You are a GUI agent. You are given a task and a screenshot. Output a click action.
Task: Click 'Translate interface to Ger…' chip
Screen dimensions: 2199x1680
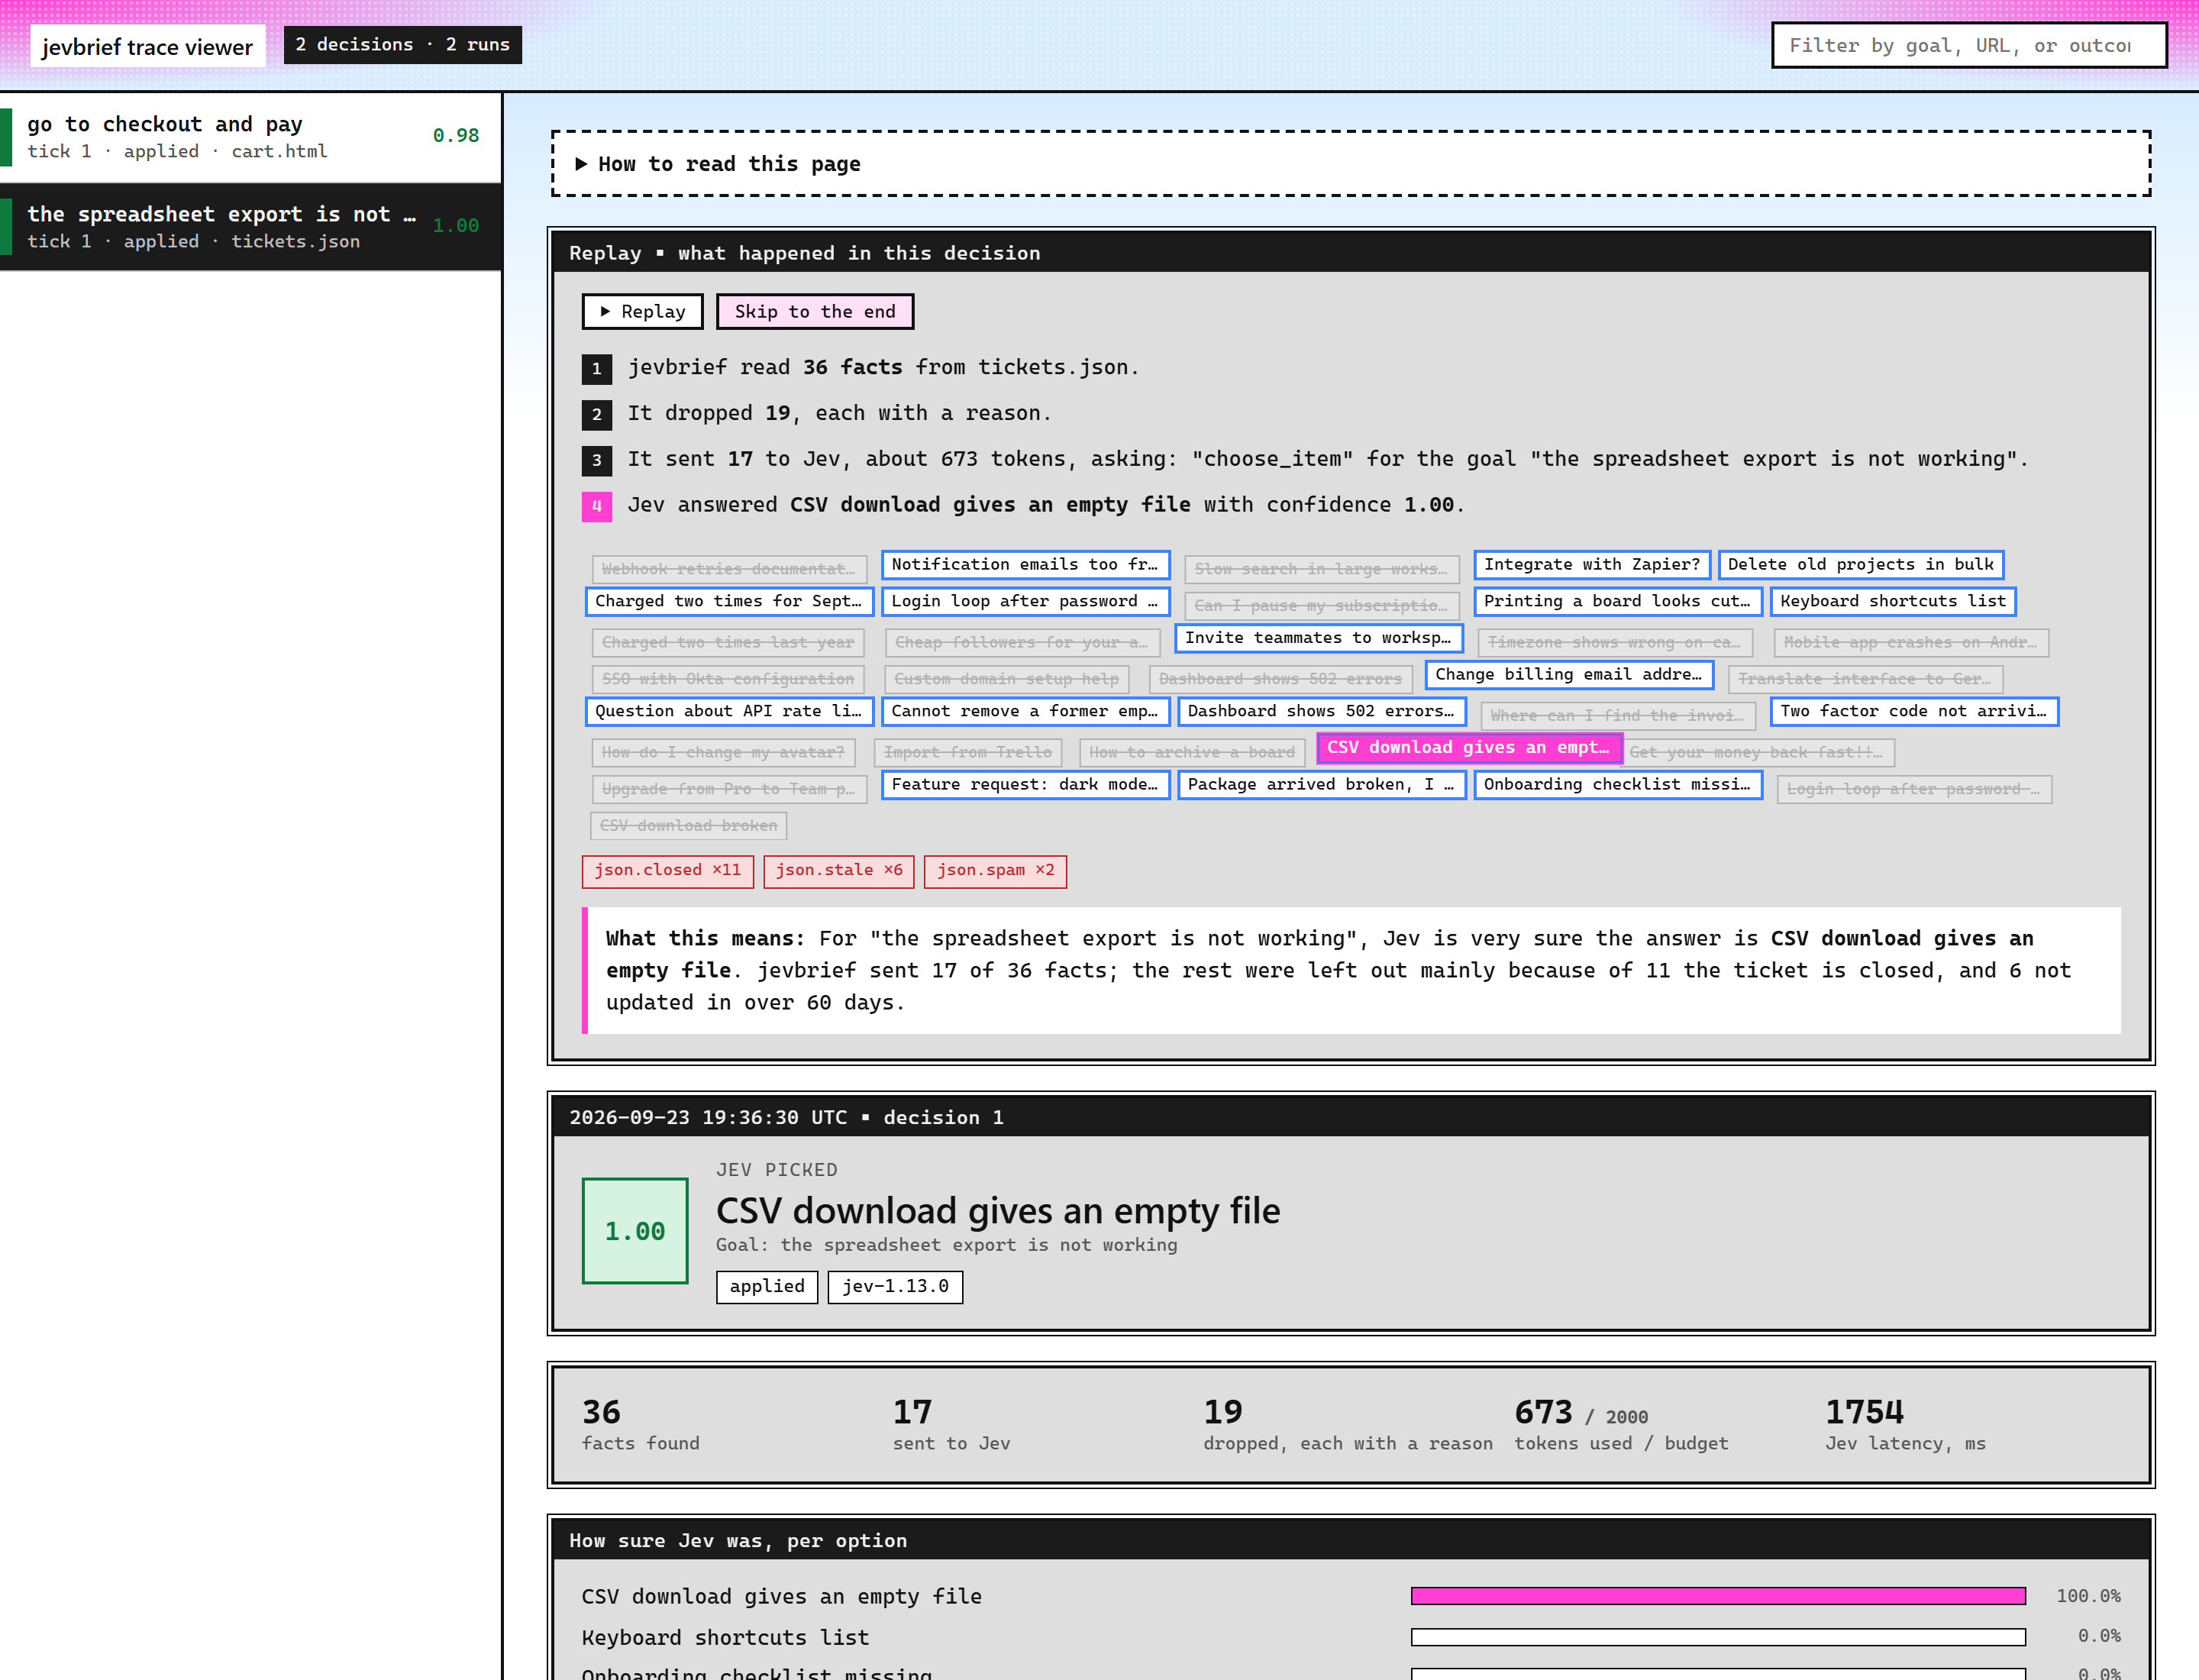[1865, 679]
